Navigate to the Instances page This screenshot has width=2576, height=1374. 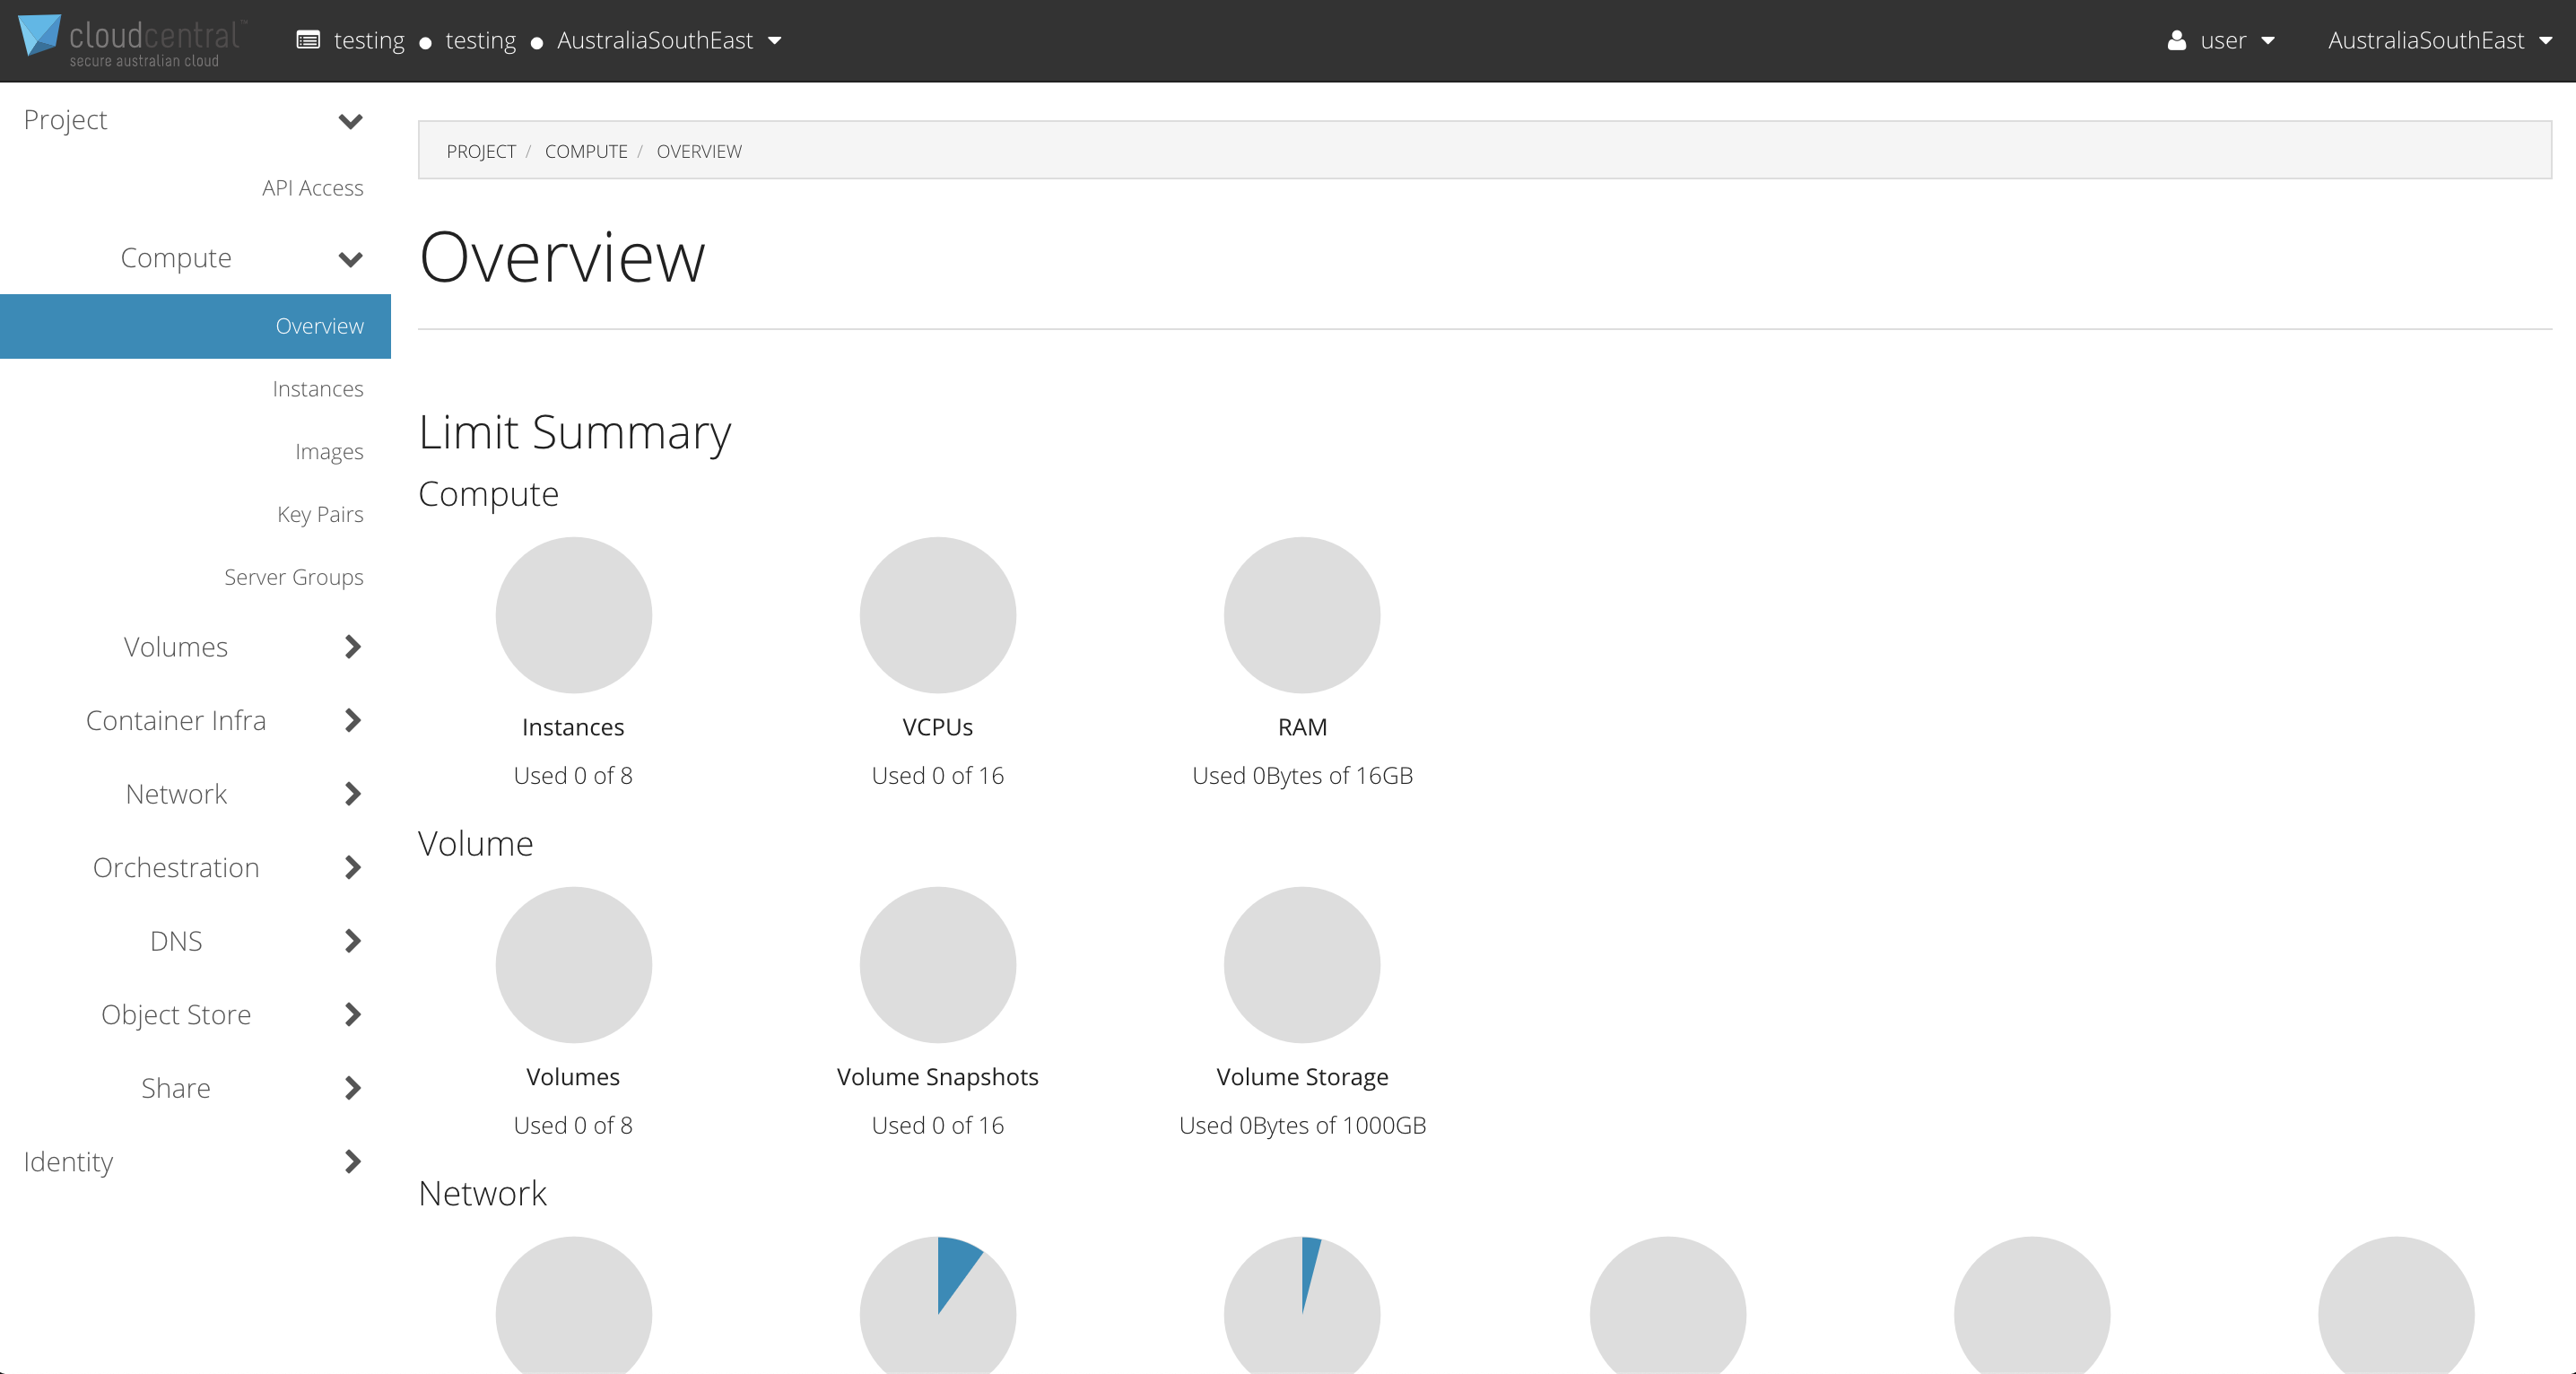tap(317, 388)
